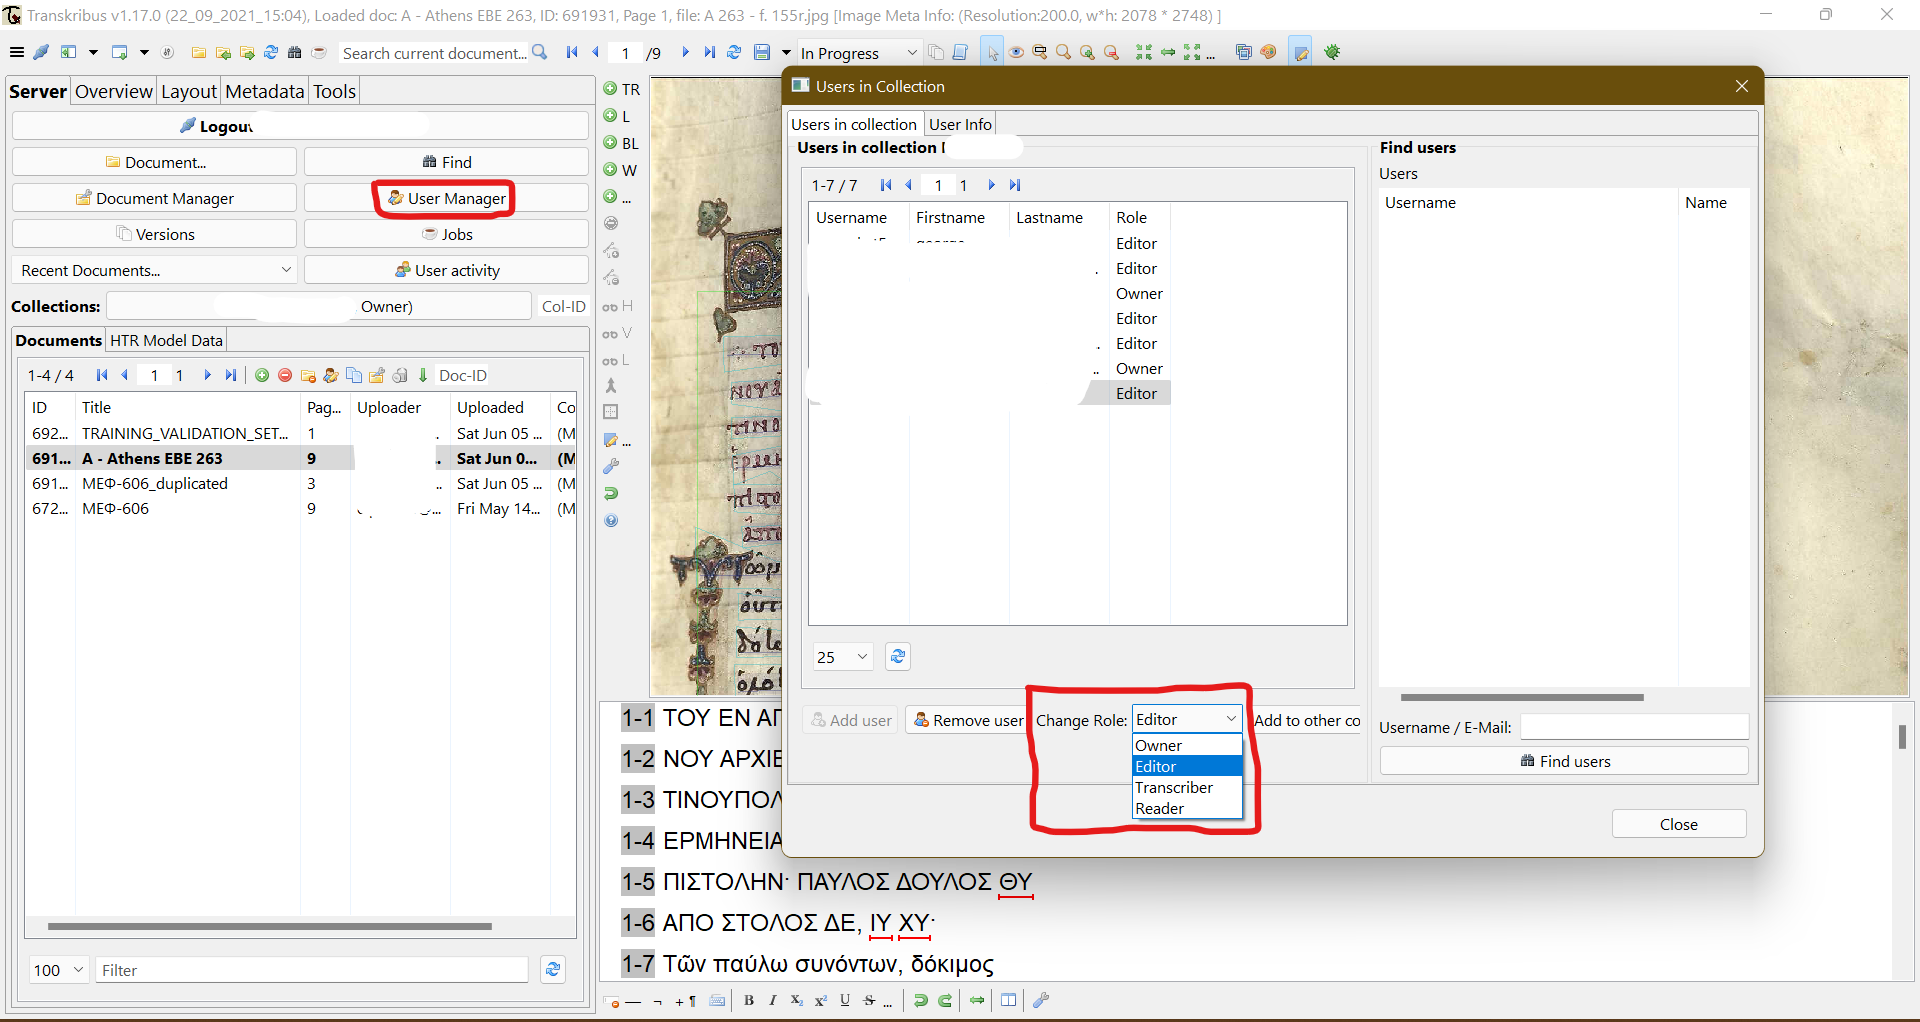Screen dimensions: 1920x1022
Task: Expand the Recent Documents dropdown
Action: (x=154, y=270)
